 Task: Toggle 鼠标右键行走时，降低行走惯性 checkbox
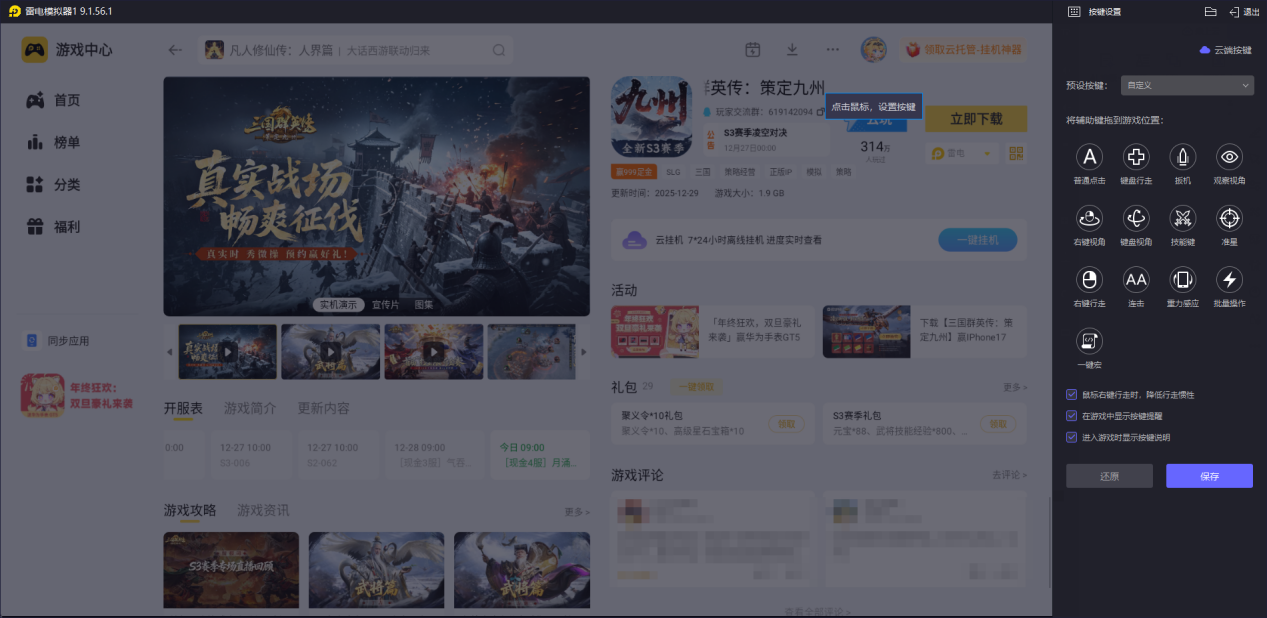[x=1072, y=394]
